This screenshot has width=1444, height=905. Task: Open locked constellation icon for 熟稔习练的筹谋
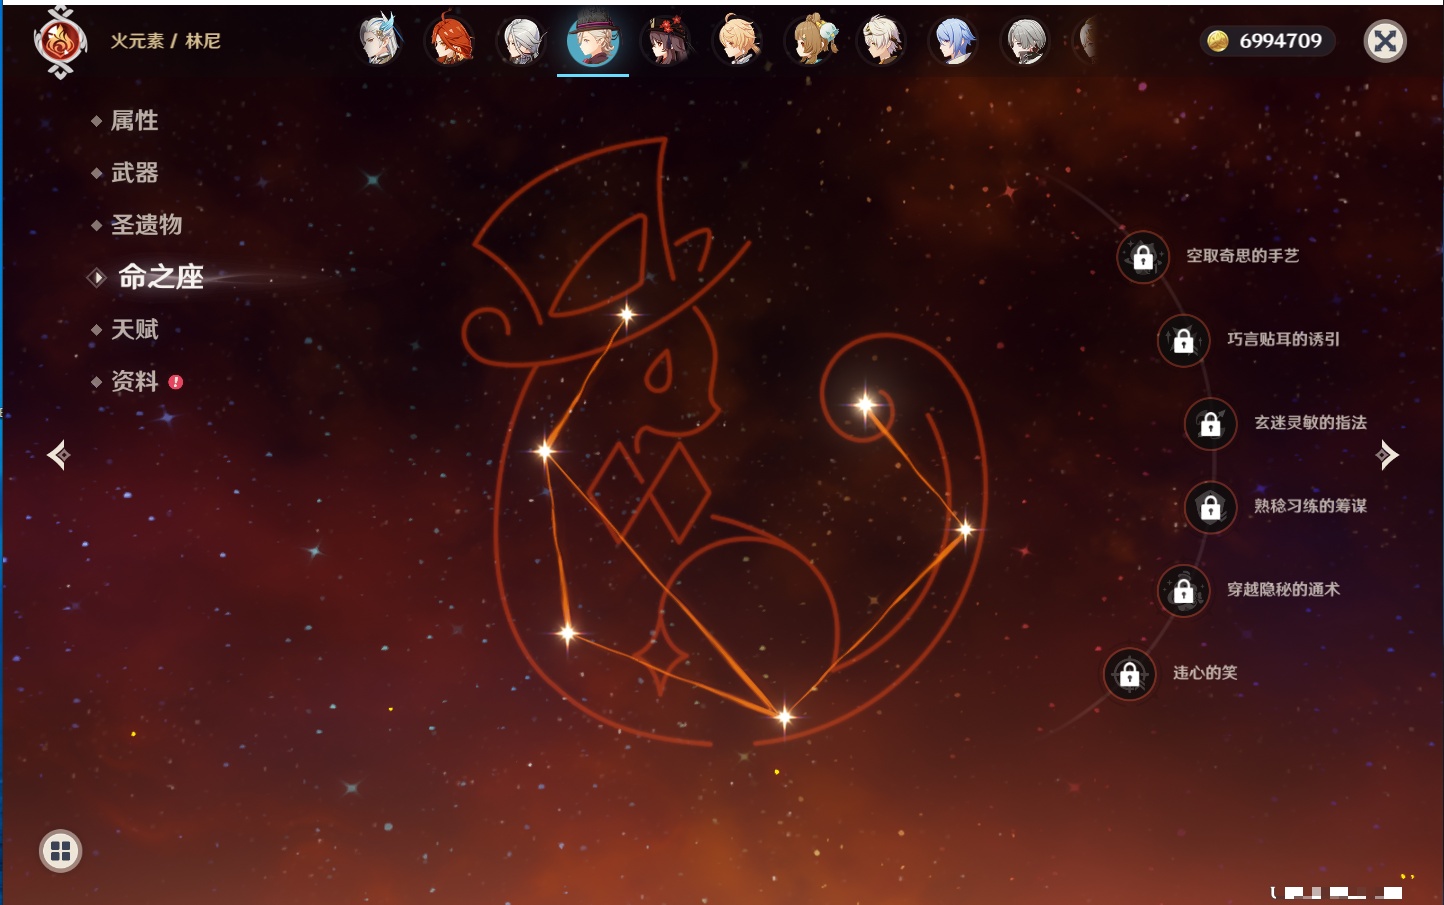click(x=1211, y=507)
